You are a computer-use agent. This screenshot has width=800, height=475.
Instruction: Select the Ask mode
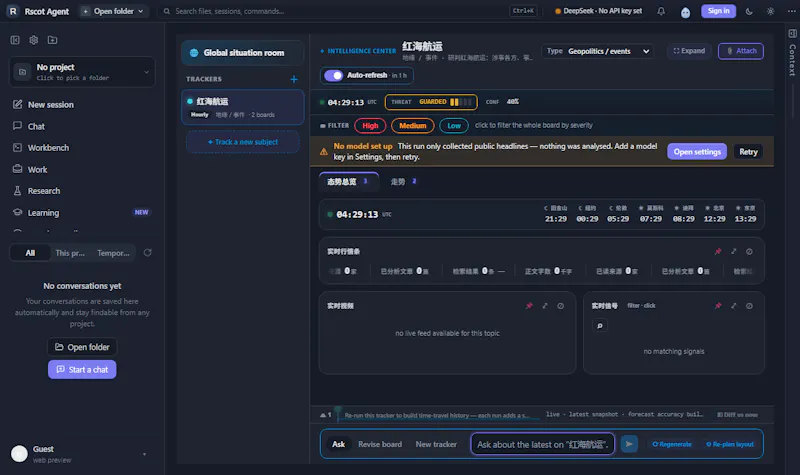point(338,444)
